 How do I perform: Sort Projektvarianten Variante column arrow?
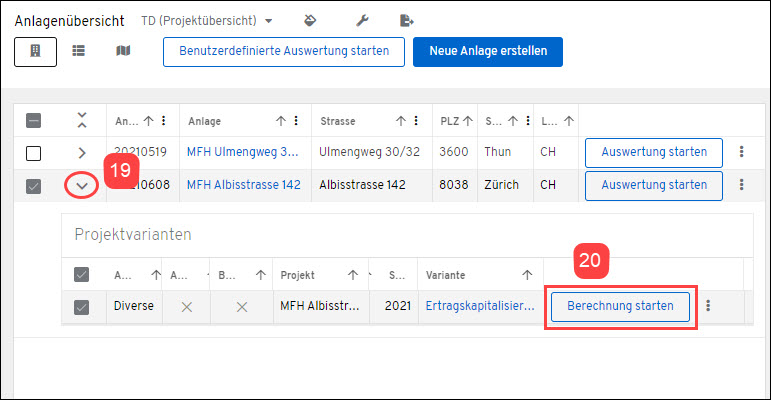tap(527, 275)
